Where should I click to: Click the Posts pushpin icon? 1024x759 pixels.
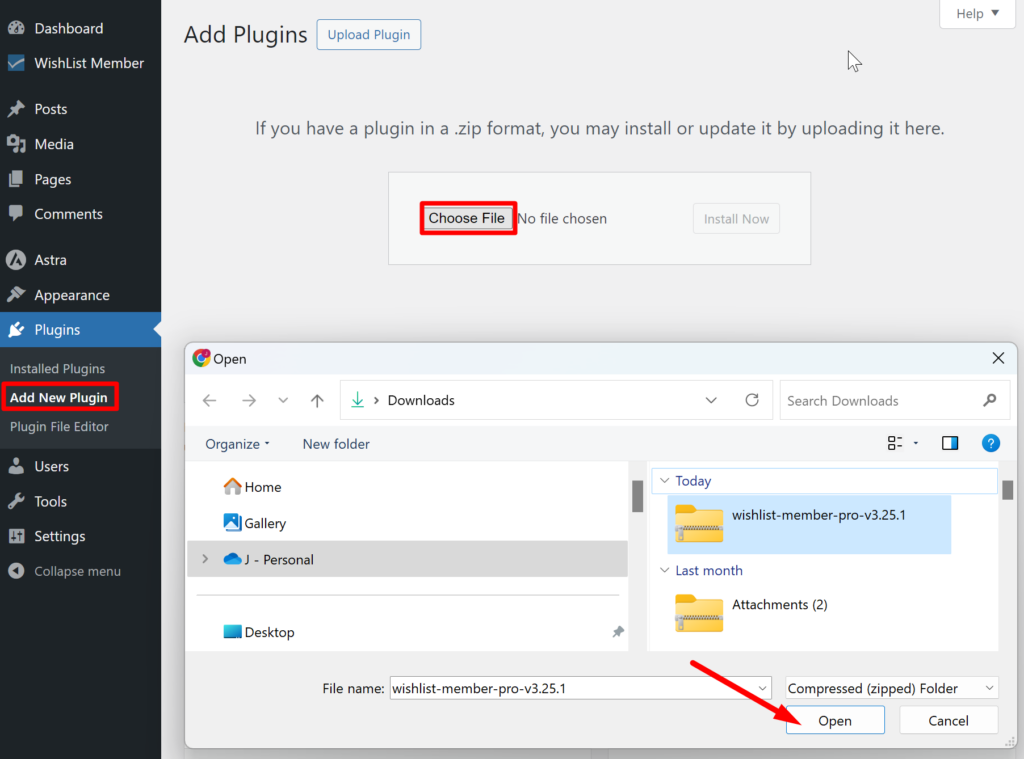[x=16, y=109]
